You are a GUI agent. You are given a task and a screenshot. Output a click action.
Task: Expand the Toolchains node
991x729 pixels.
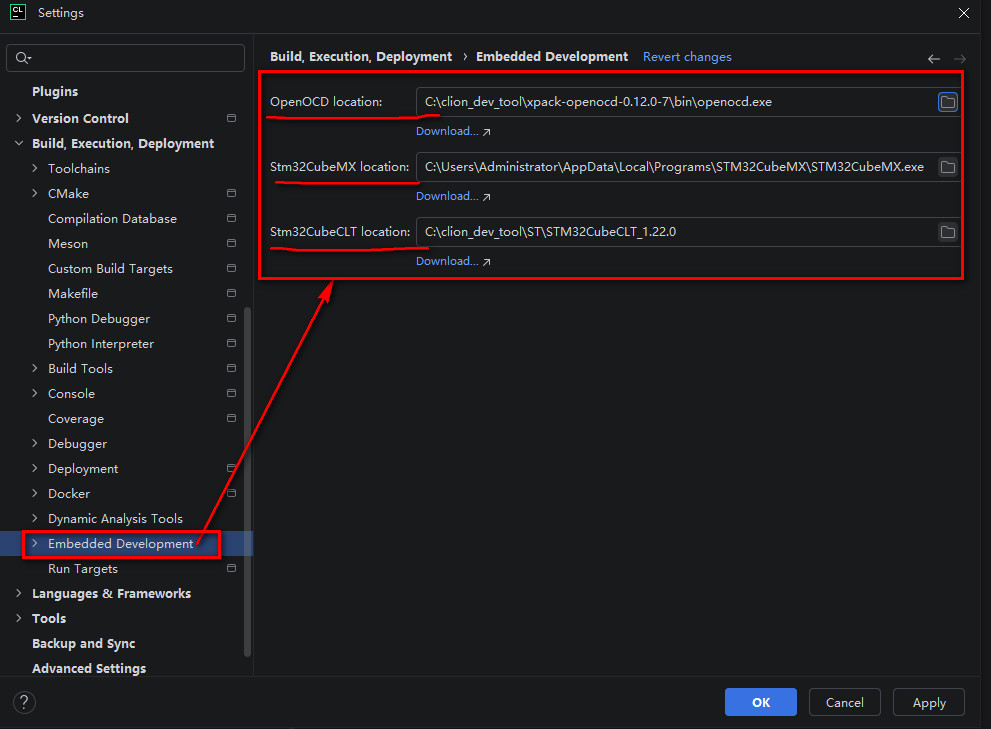point(35,168)
